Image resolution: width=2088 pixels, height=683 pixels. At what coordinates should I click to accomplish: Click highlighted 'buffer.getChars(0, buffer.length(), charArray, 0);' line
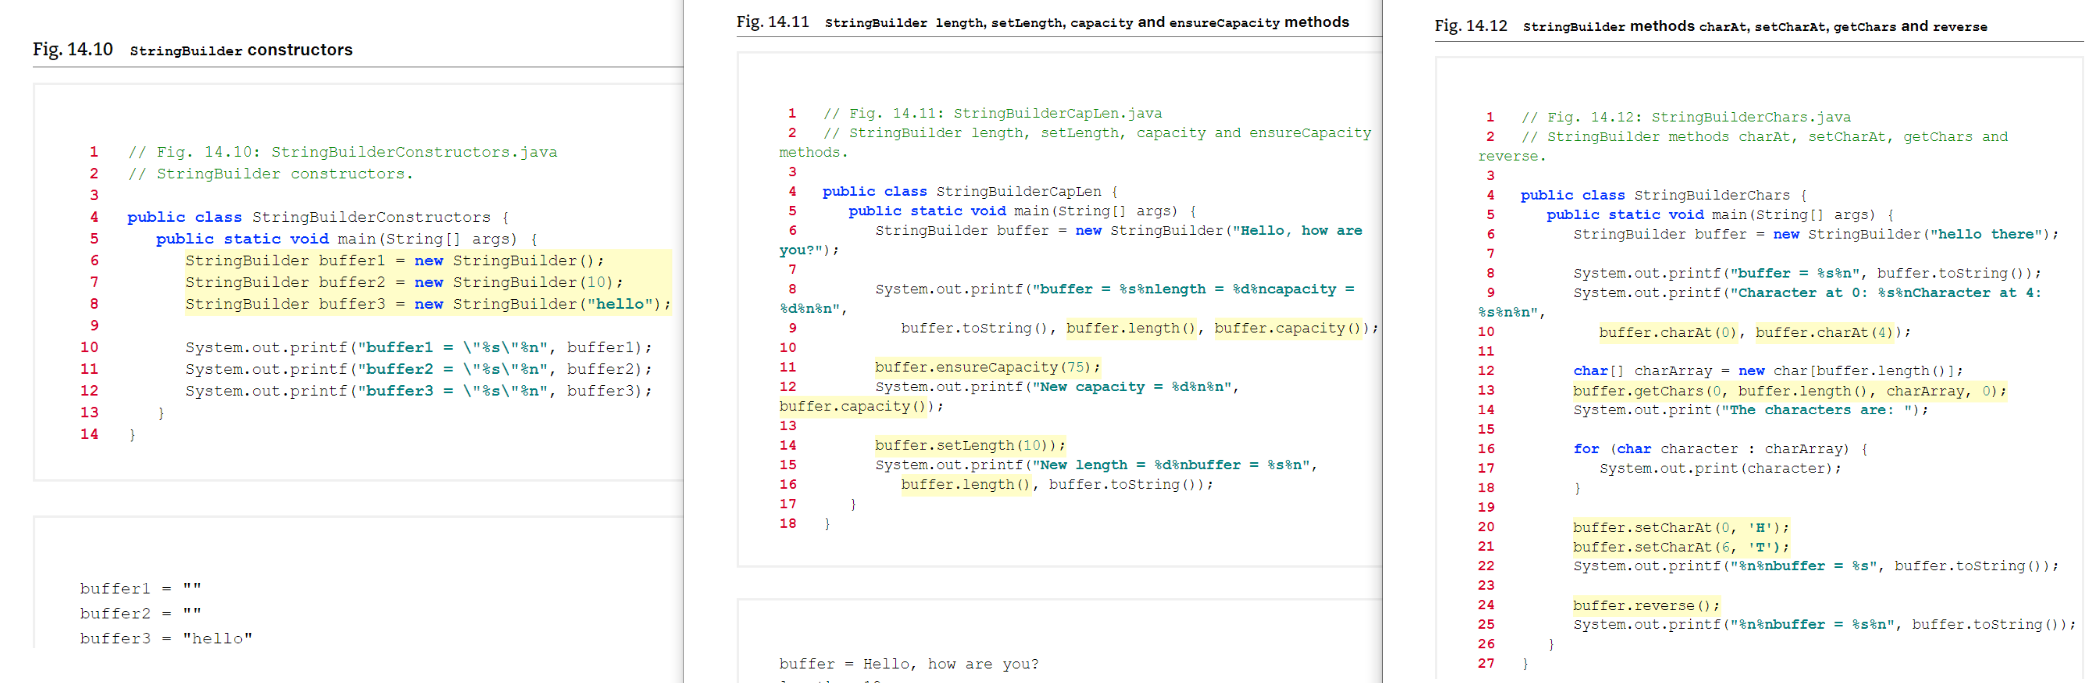(1790, 391)
